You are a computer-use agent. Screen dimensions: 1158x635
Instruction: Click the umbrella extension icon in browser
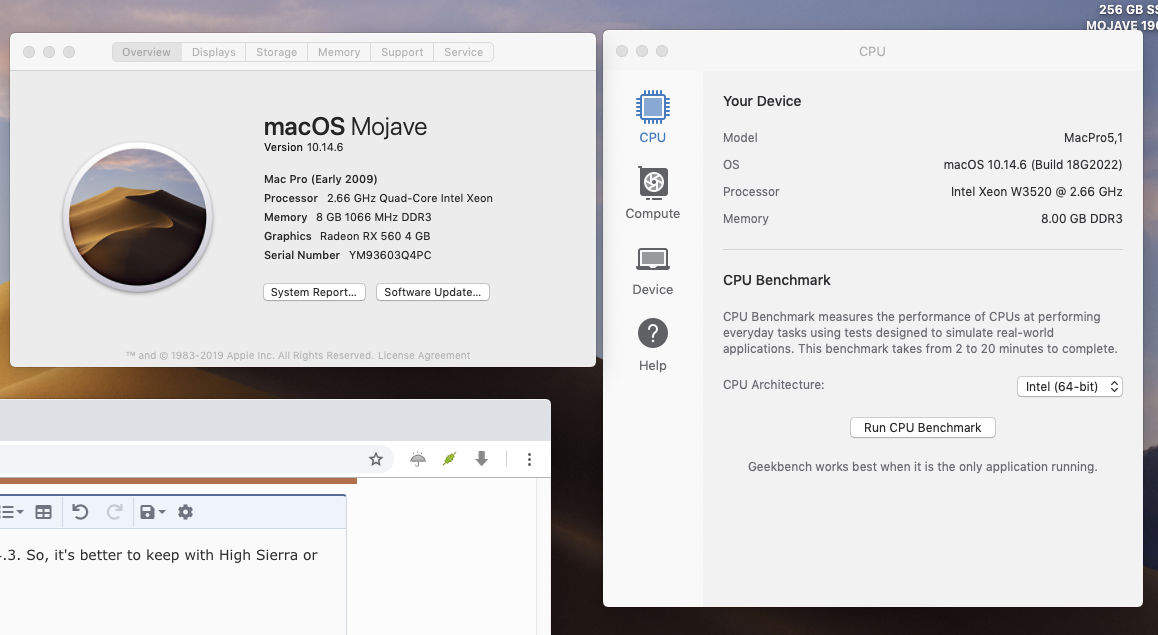pyautogui.click(x=418, y=459)
